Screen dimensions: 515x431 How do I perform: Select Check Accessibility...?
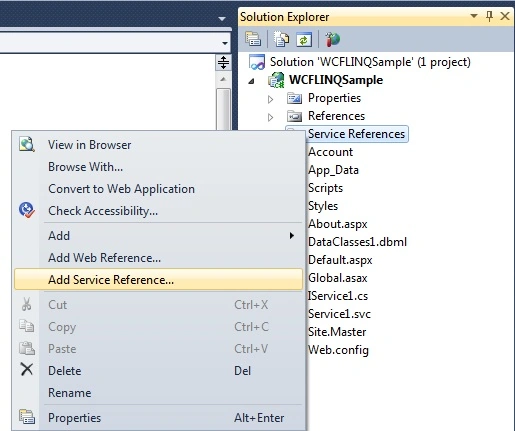point(158,211)
